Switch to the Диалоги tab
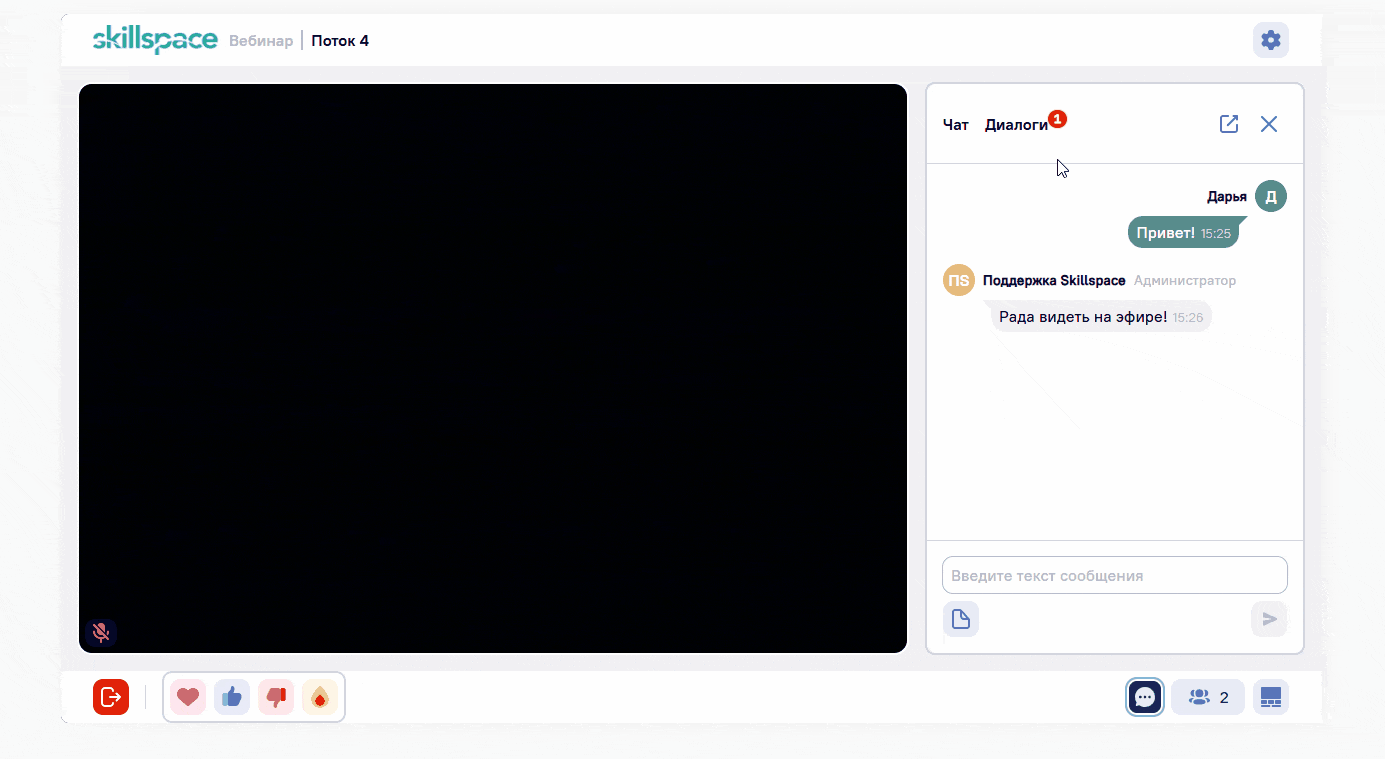 1016,125
